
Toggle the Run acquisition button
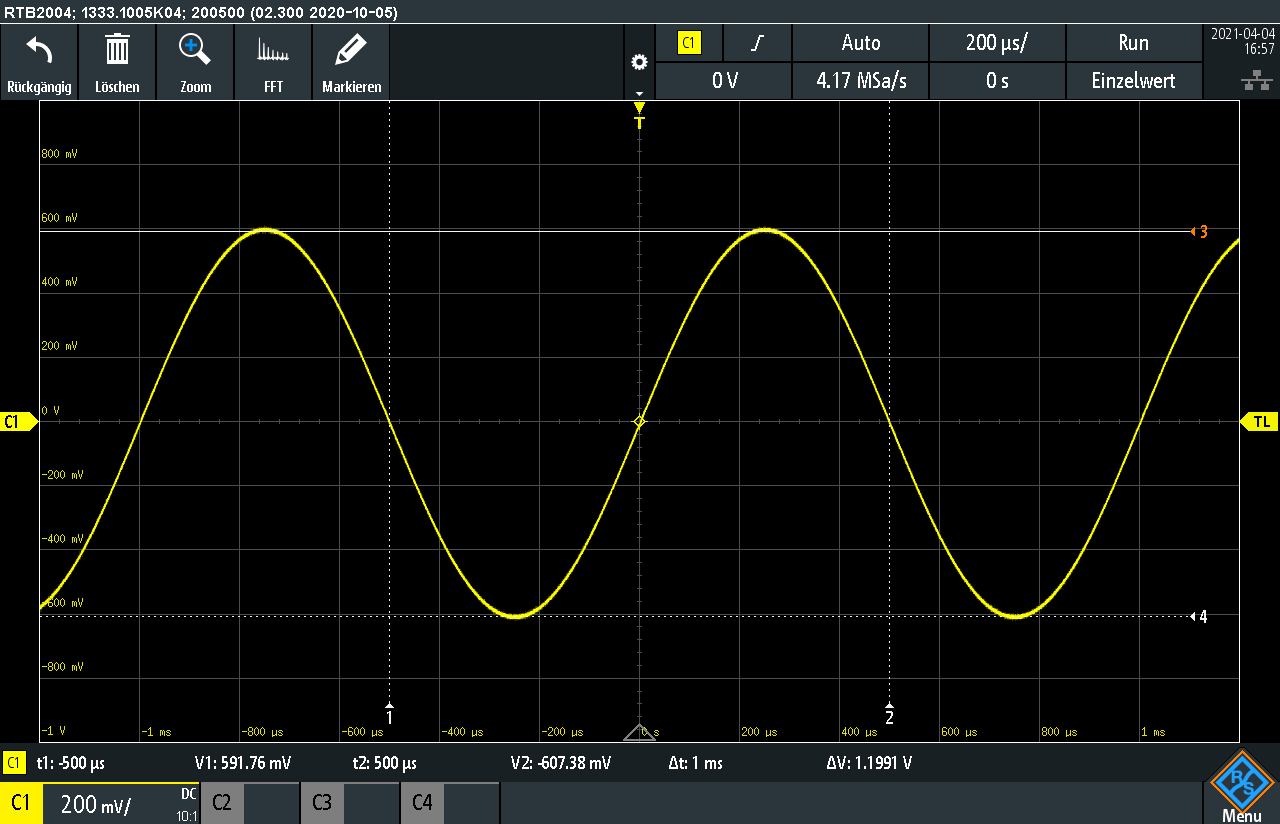1133,43
